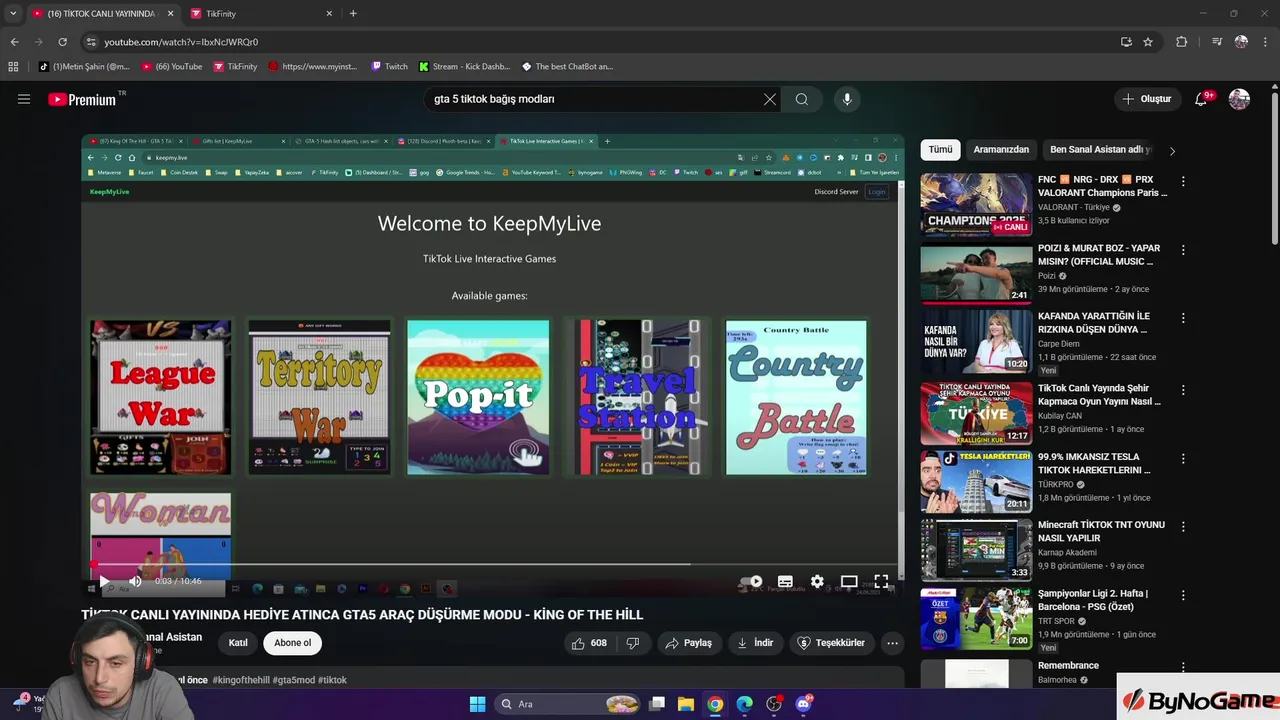Enter fullscreen mode

pos(881,581)
